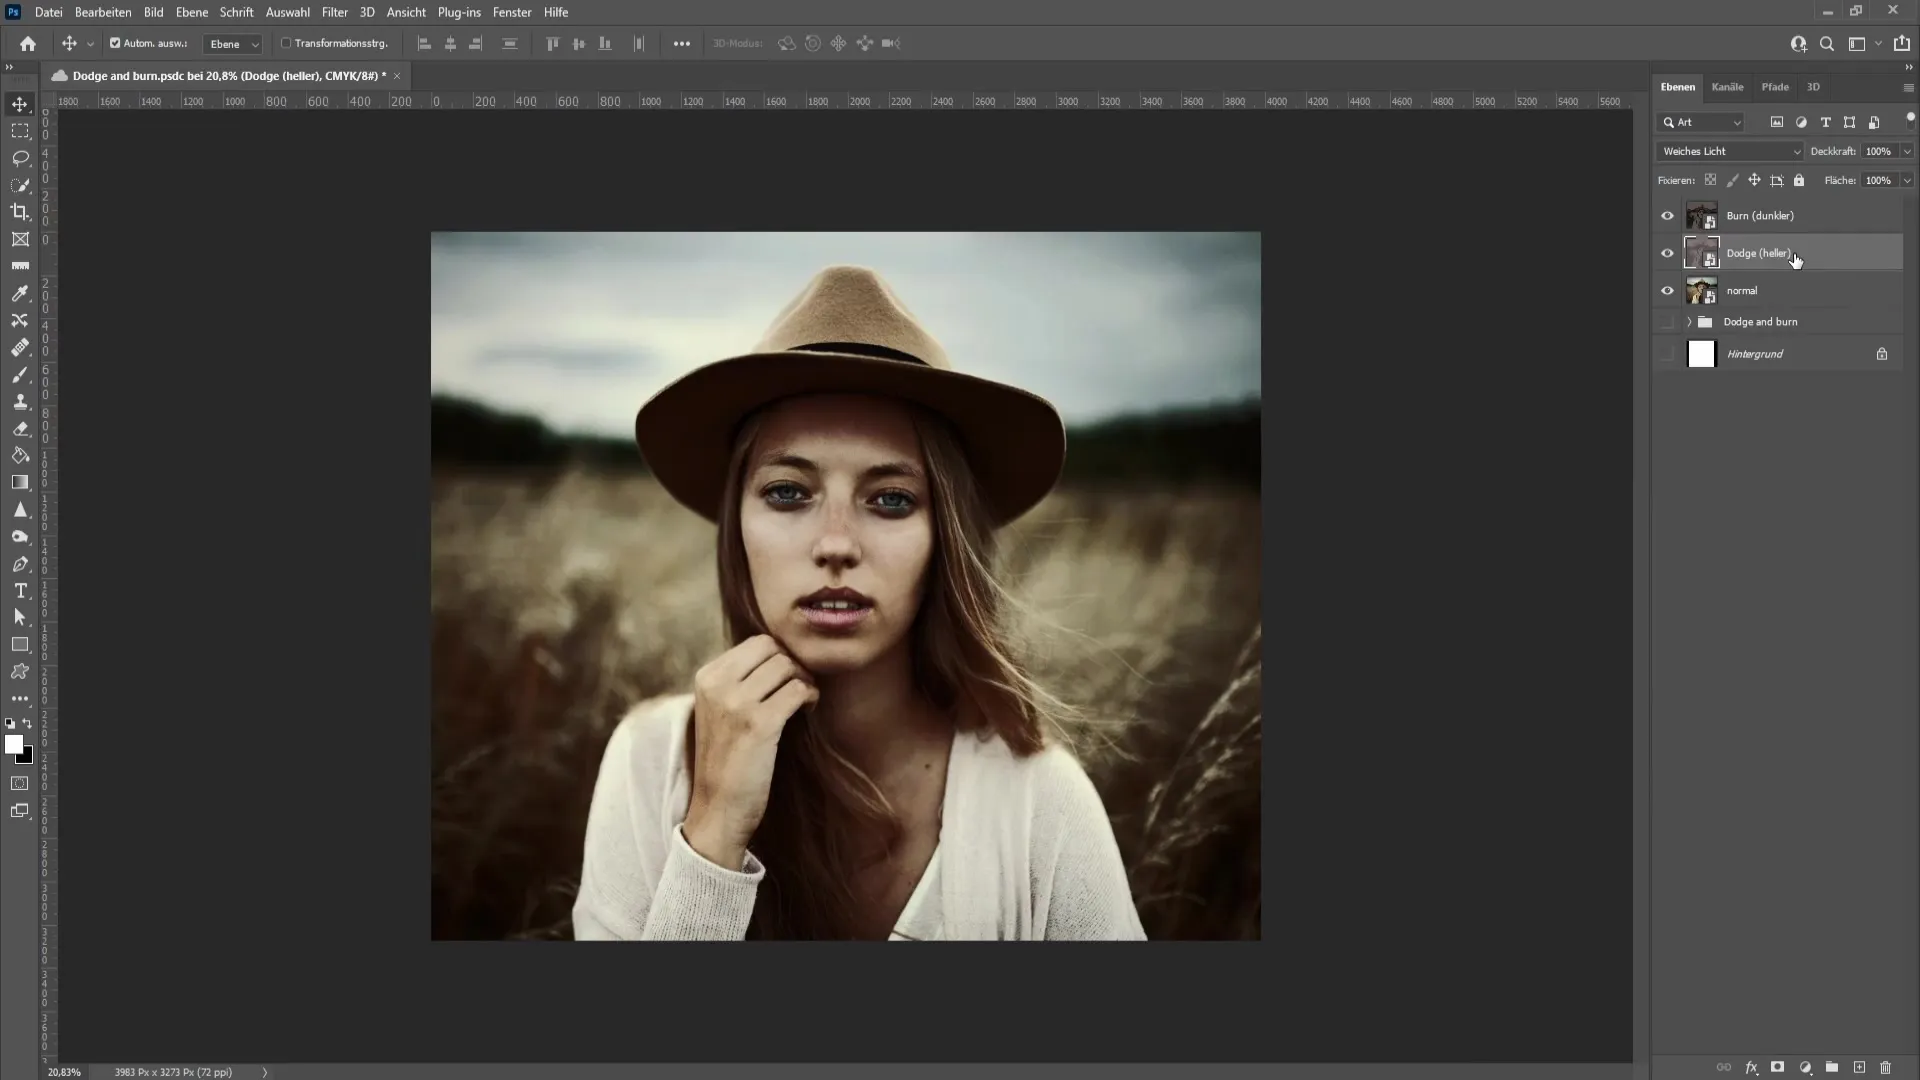Hide the Burn (dunkler) layer

1667,216
